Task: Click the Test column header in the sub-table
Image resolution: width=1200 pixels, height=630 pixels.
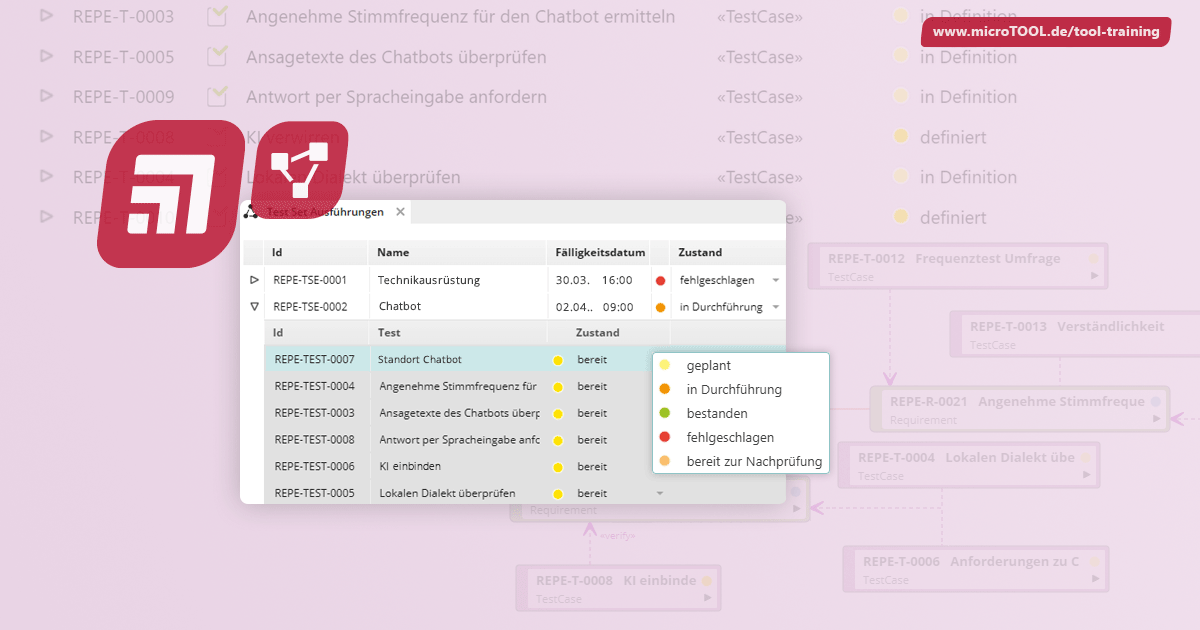Action: tap(457, 333)
